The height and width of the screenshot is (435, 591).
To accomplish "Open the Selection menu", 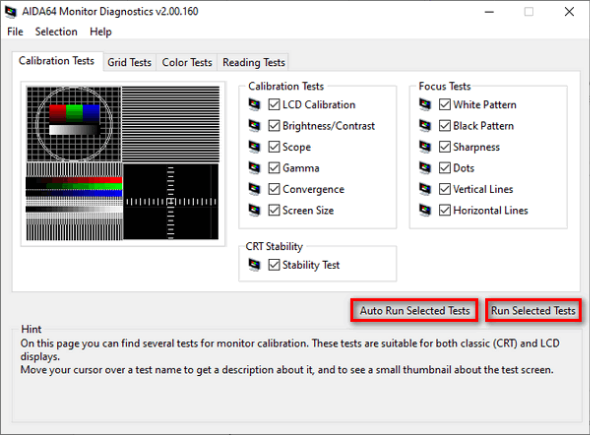I will point(56,32).
